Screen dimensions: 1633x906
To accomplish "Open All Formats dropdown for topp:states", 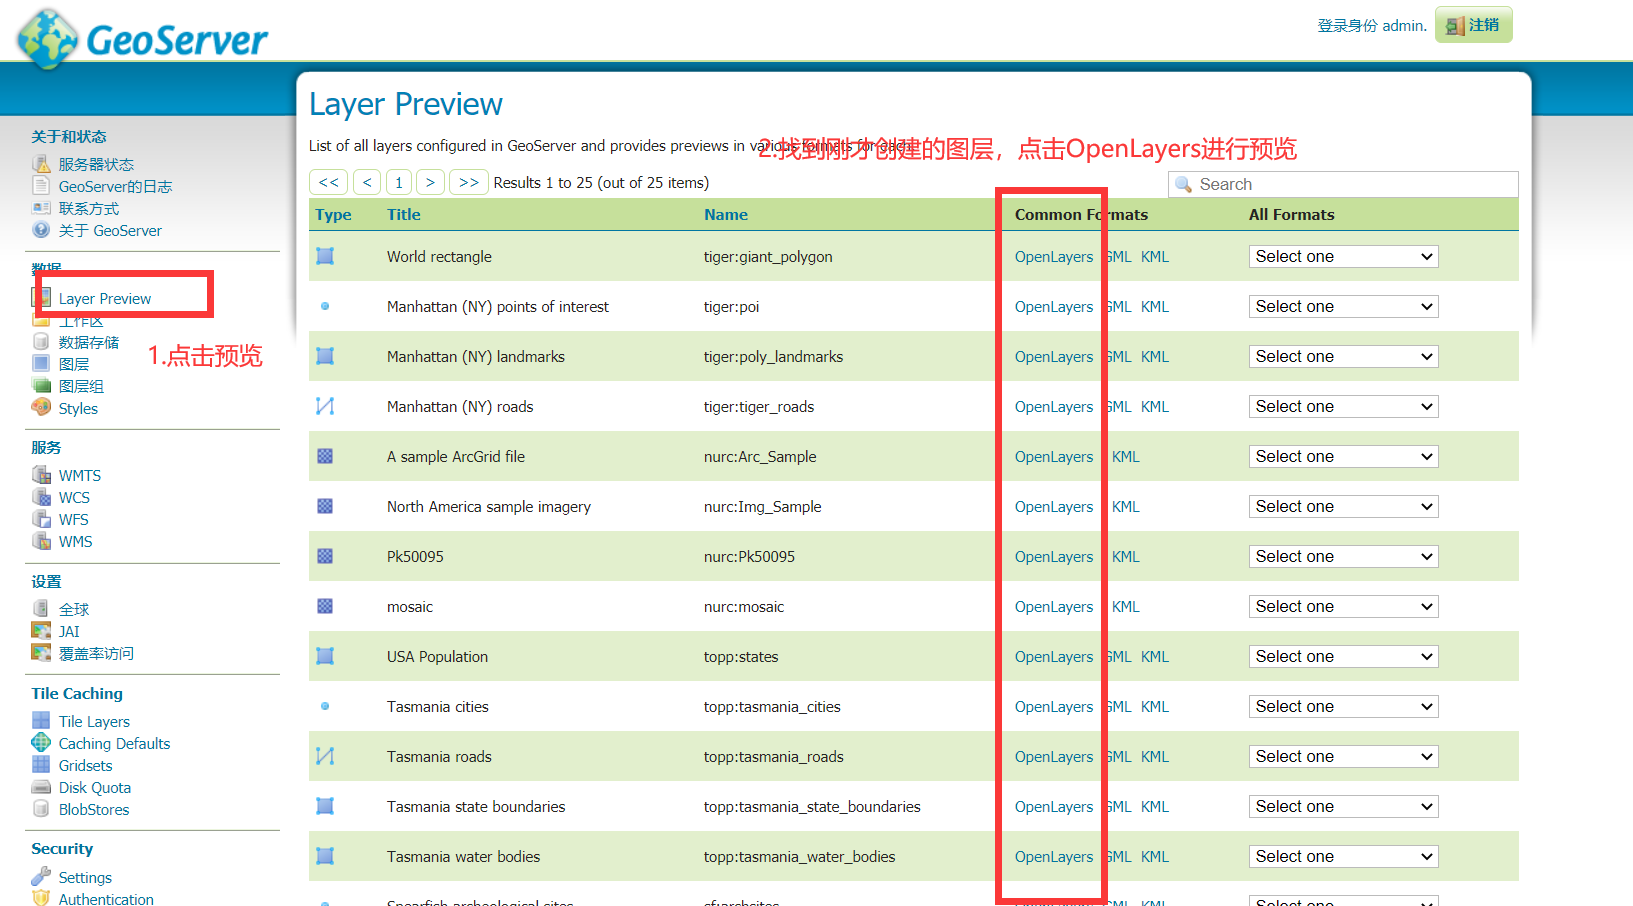I will (x=1343, y=656).
